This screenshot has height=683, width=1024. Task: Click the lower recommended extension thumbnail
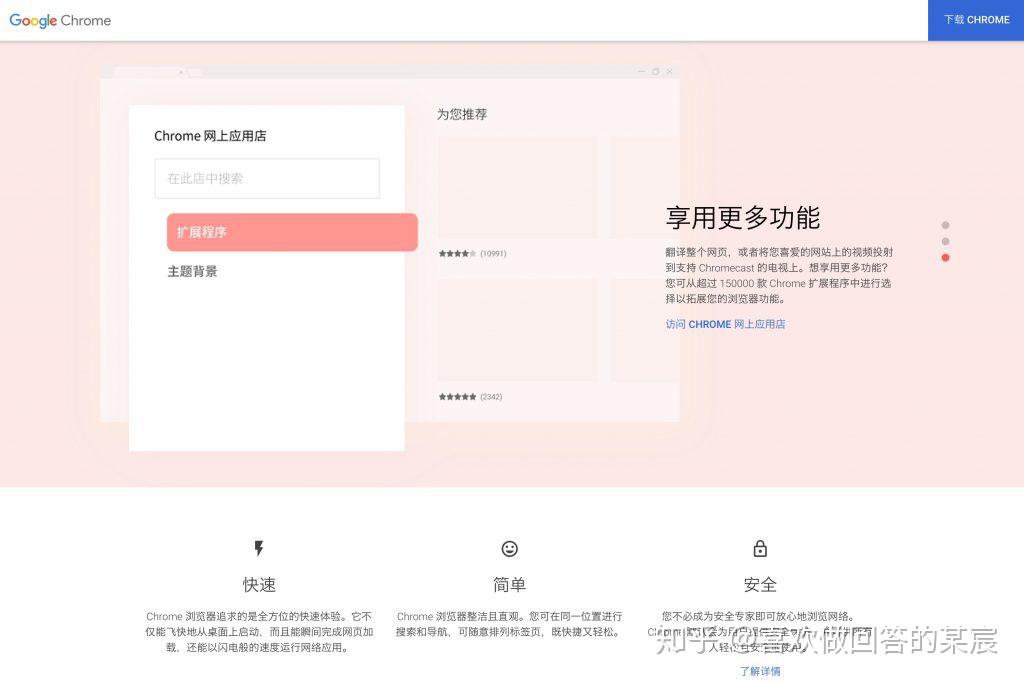tap(517, 329)
